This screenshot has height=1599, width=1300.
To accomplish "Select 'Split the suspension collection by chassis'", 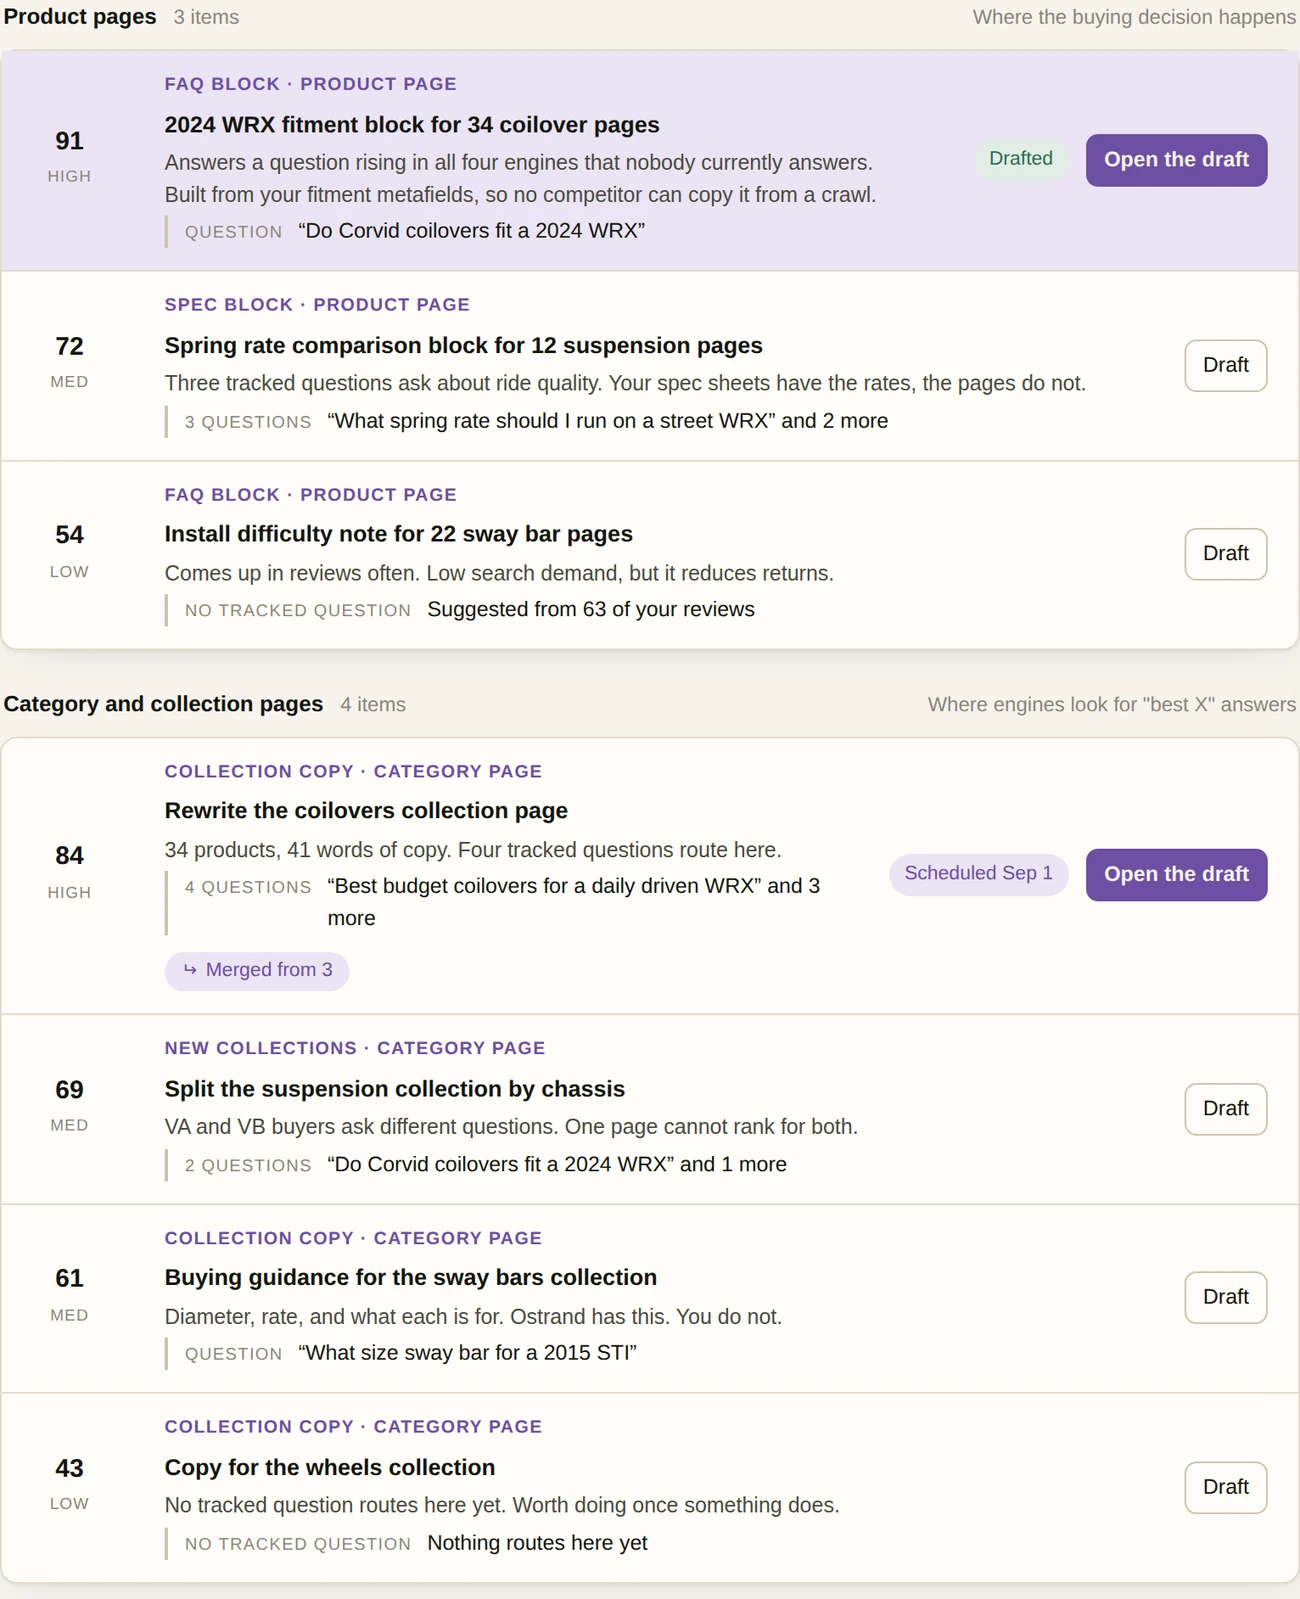I will pyautogui.click(x=394, y=1089).
